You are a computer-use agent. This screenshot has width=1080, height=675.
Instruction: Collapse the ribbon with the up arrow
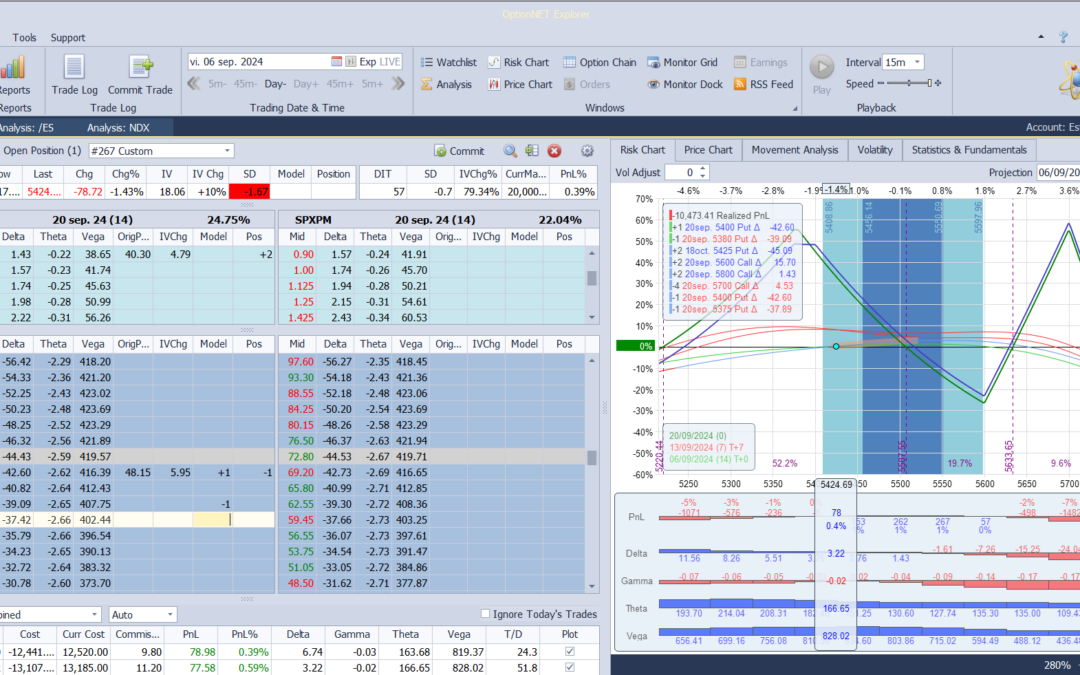click(1041, 37)
